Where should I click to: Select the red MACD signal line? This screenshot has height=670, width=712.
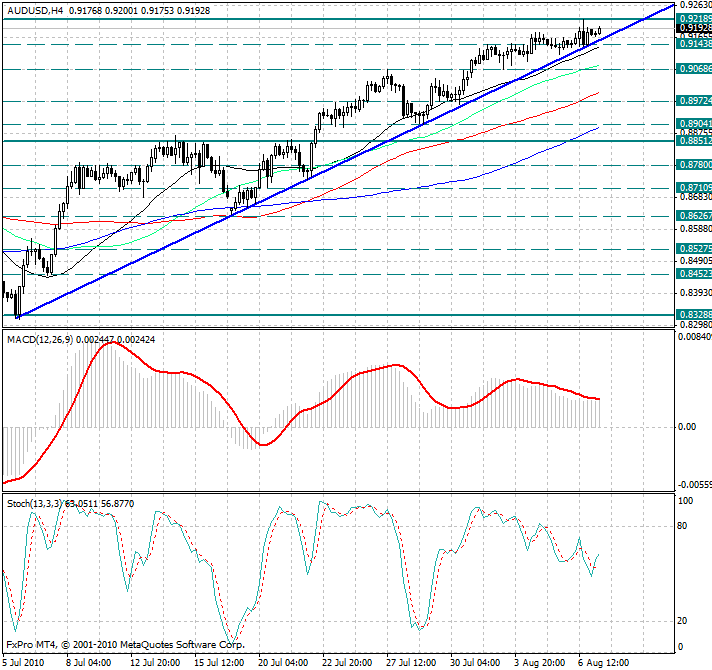point(301,413)
